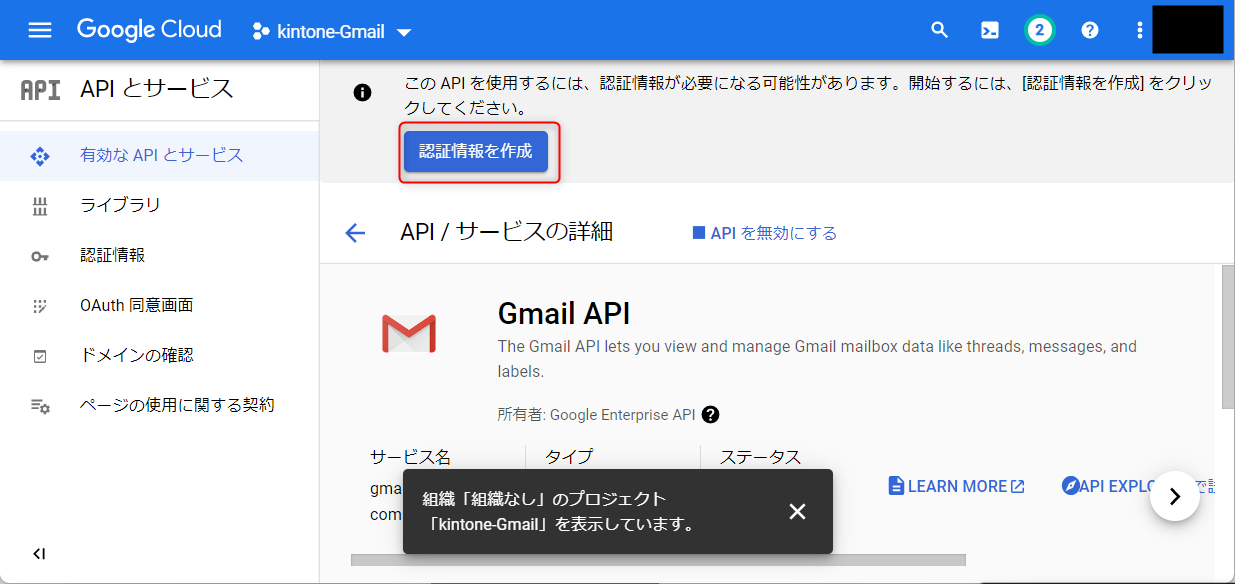1235x584 pixels.
Task: Dismiss the project notification toast
Action: (797, 512)
